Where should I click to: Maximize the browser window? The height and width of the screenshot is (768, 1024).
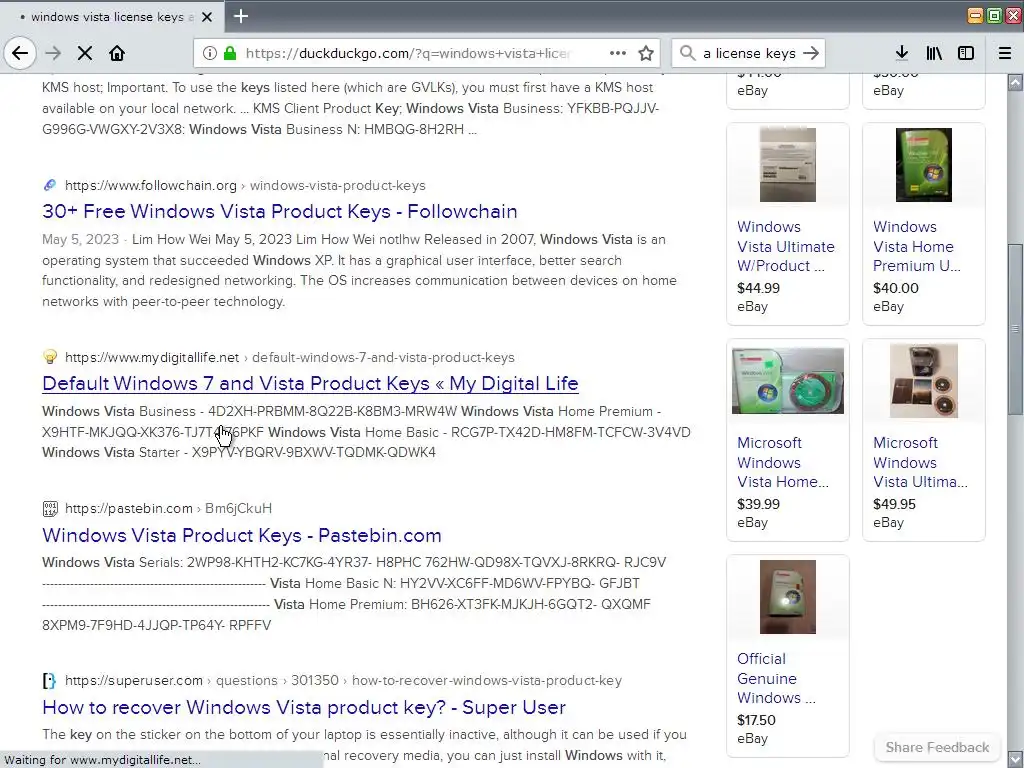coord(994,16)
